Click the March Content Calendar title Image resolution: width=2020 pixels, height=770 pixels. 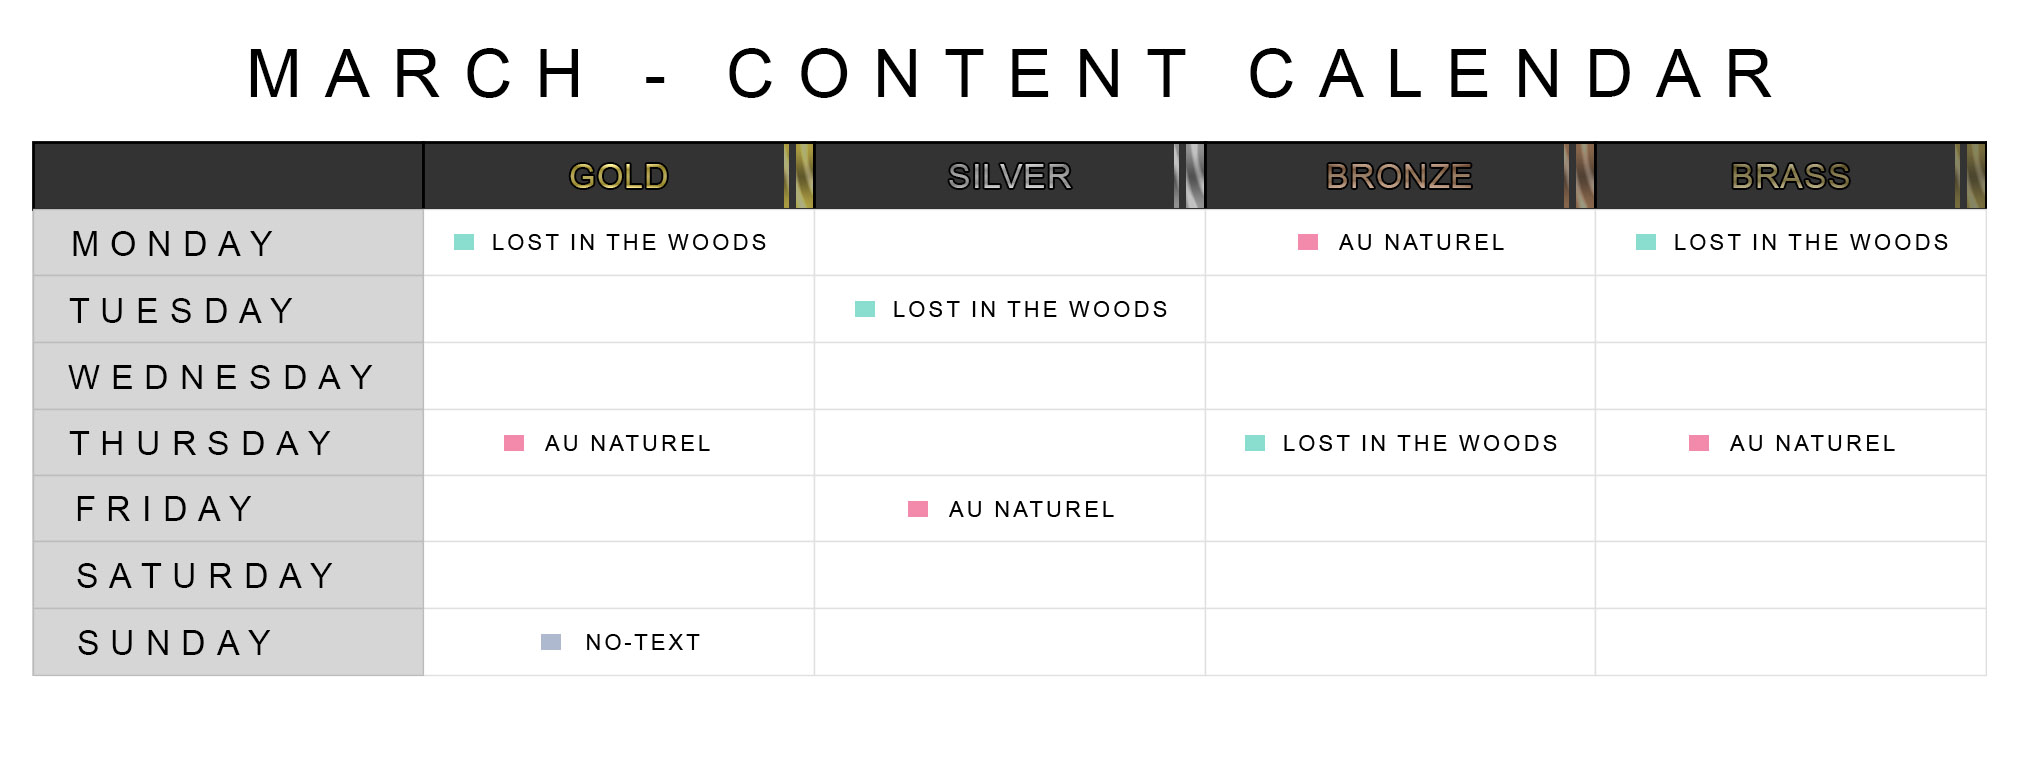pos(1012,73)
